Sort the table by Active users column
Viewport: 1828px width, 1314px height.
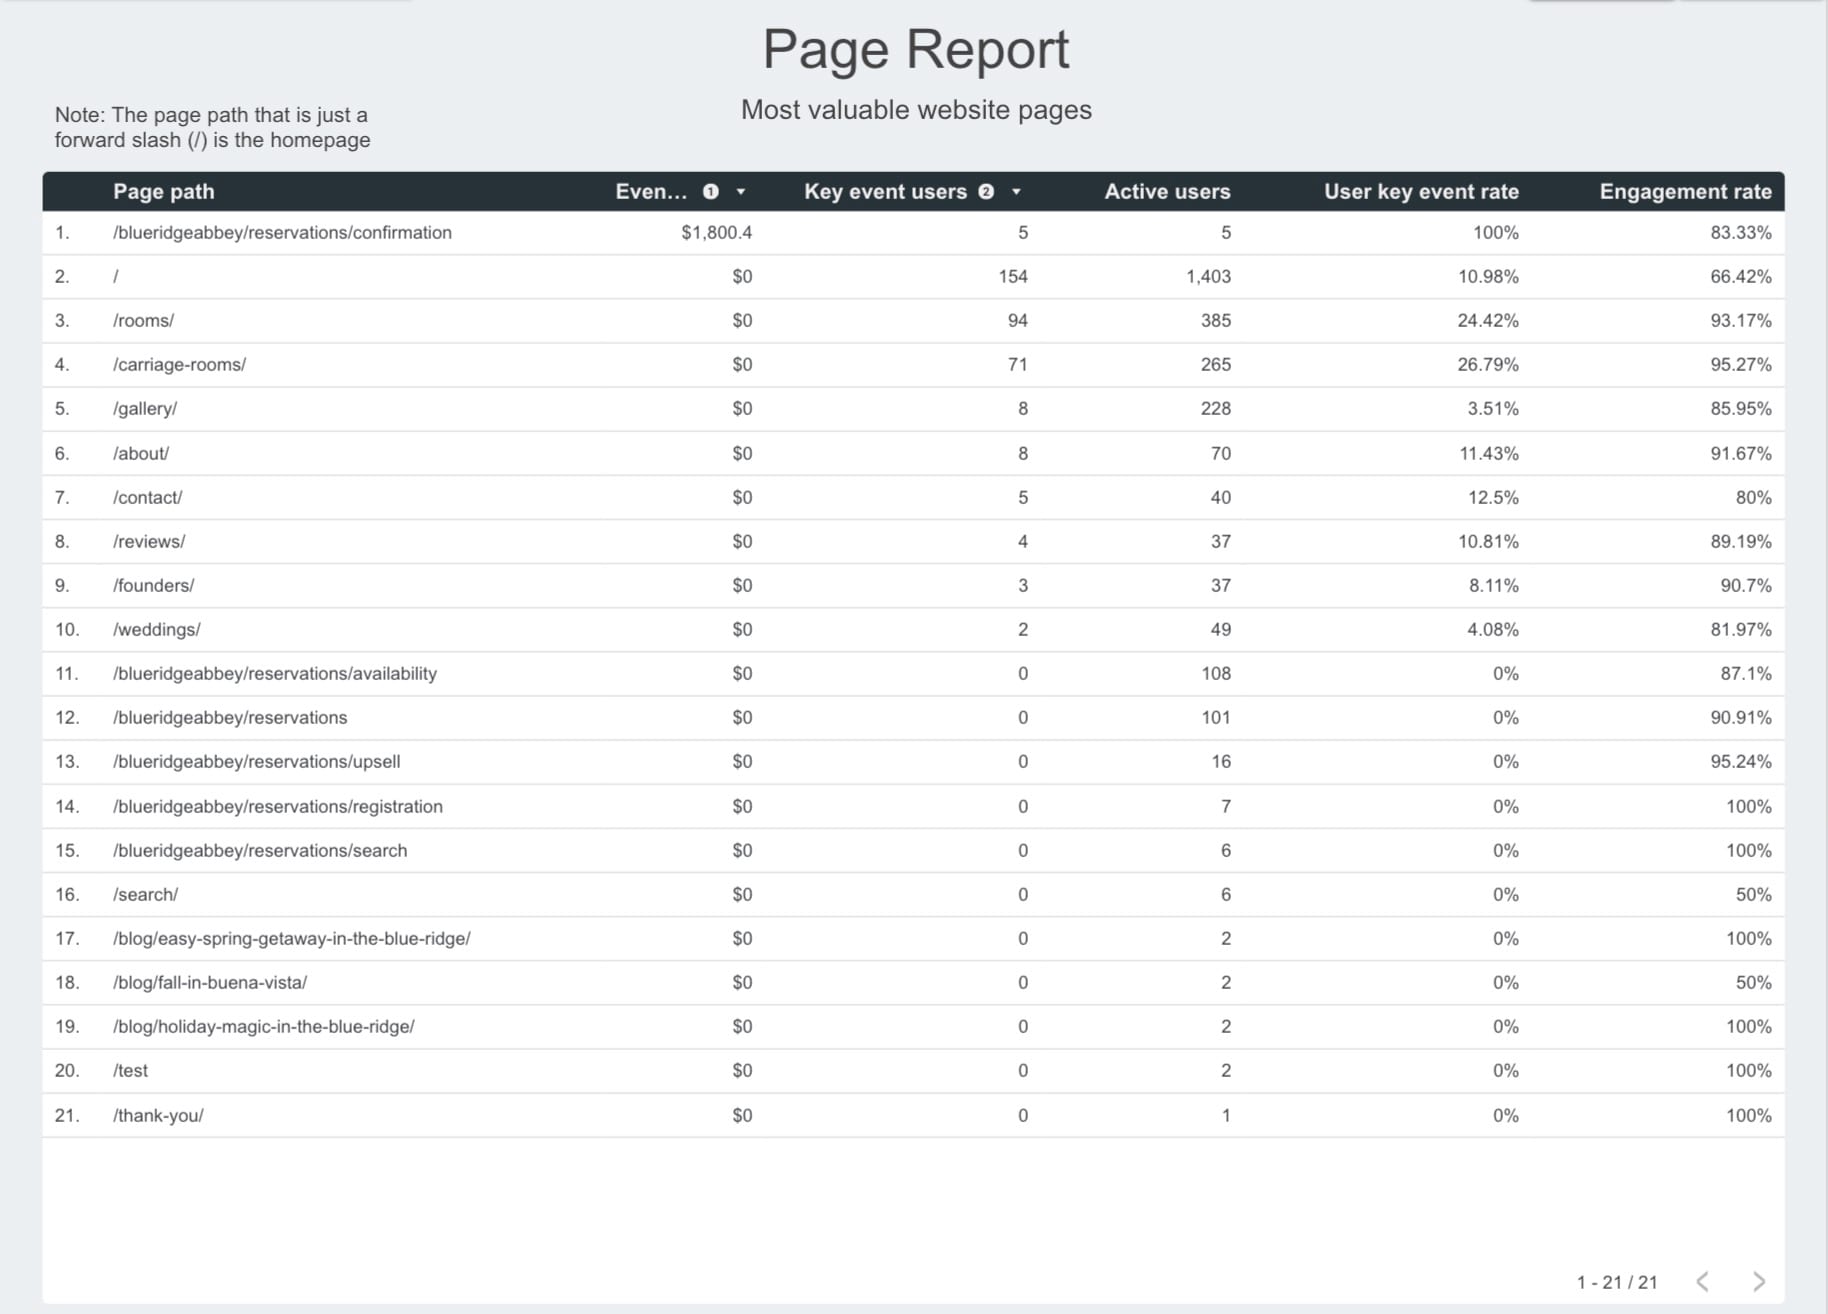pos(1167,191)
